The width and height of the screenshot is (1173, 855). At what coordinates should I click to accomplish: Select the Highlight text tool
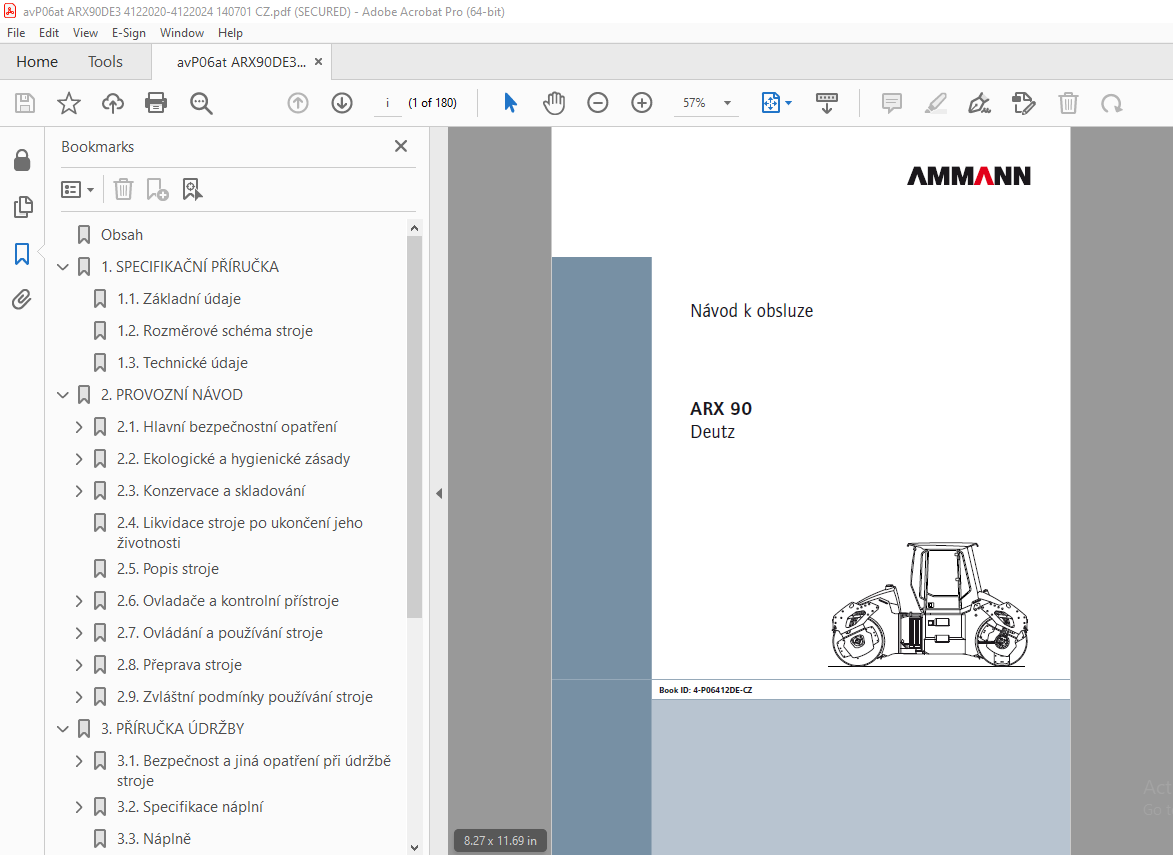point(936,103)
